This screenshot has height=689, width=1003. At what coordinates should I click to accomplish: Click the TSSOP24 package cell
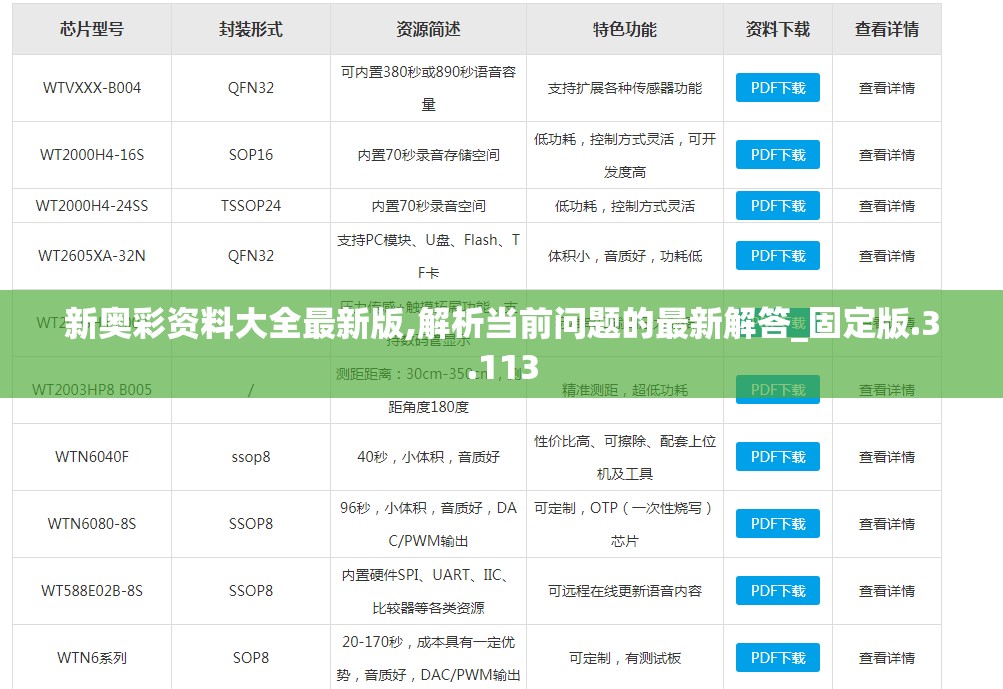[251, 206]
